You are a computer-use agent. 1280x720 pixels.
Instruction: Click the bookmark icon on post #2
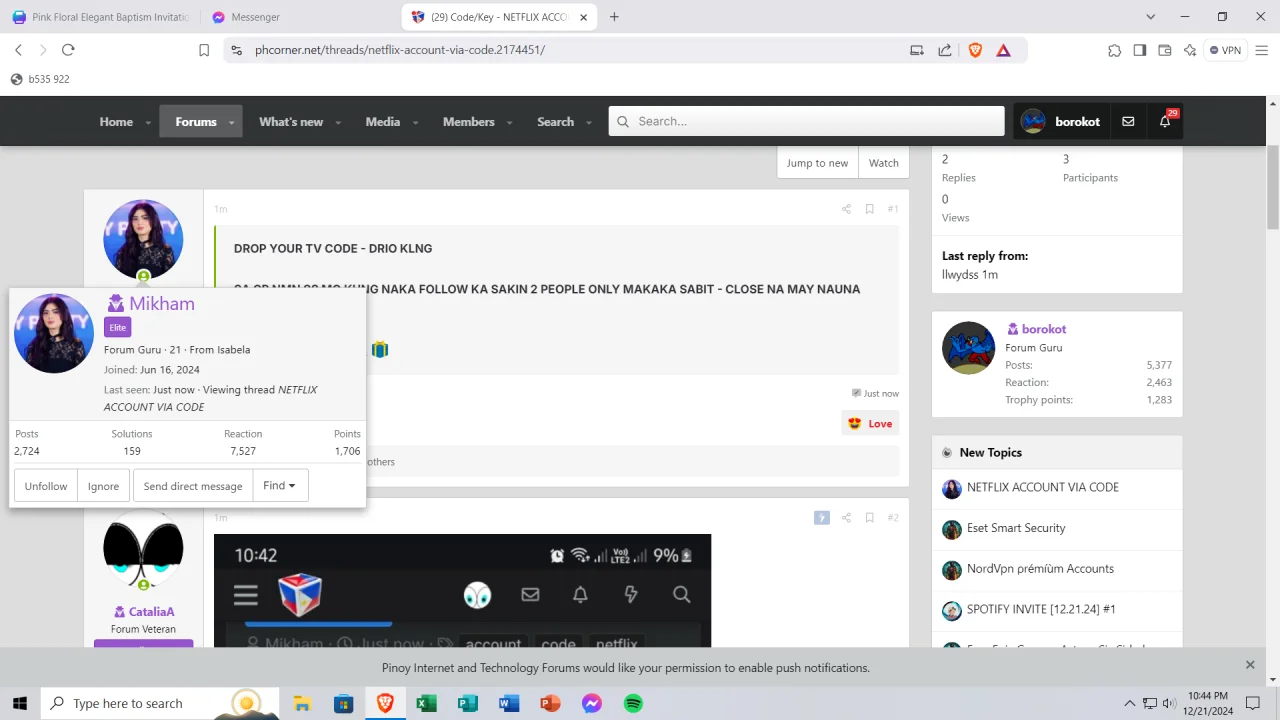[x=869, y=517]
